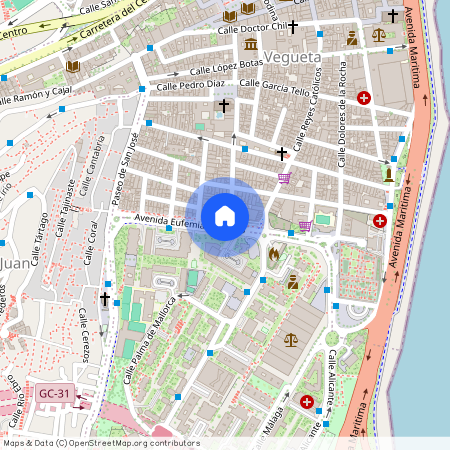Screen dimensions: 450x450
Task: Click the church cross at the top-right corner
Action: (x=393, y=16)
